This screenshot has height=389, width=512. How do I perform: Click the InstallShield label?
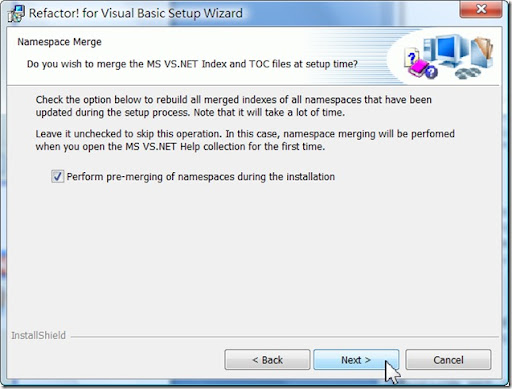[38, 335]
